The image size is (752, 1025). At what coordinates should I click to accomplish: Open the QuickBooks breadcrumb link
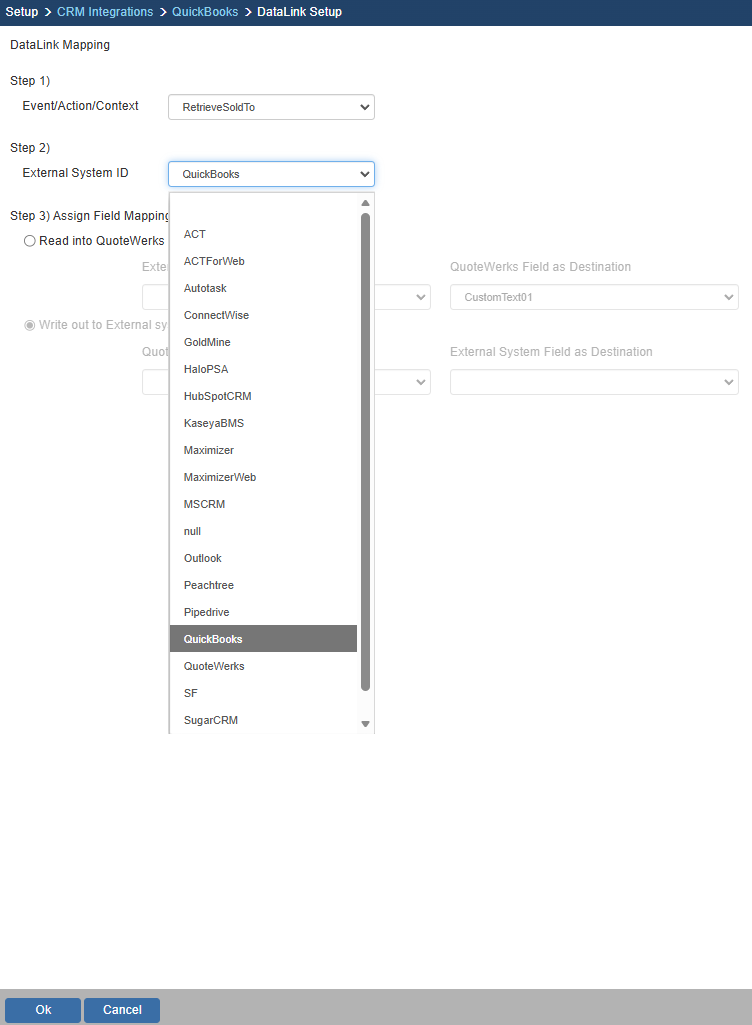pos(205,12)
